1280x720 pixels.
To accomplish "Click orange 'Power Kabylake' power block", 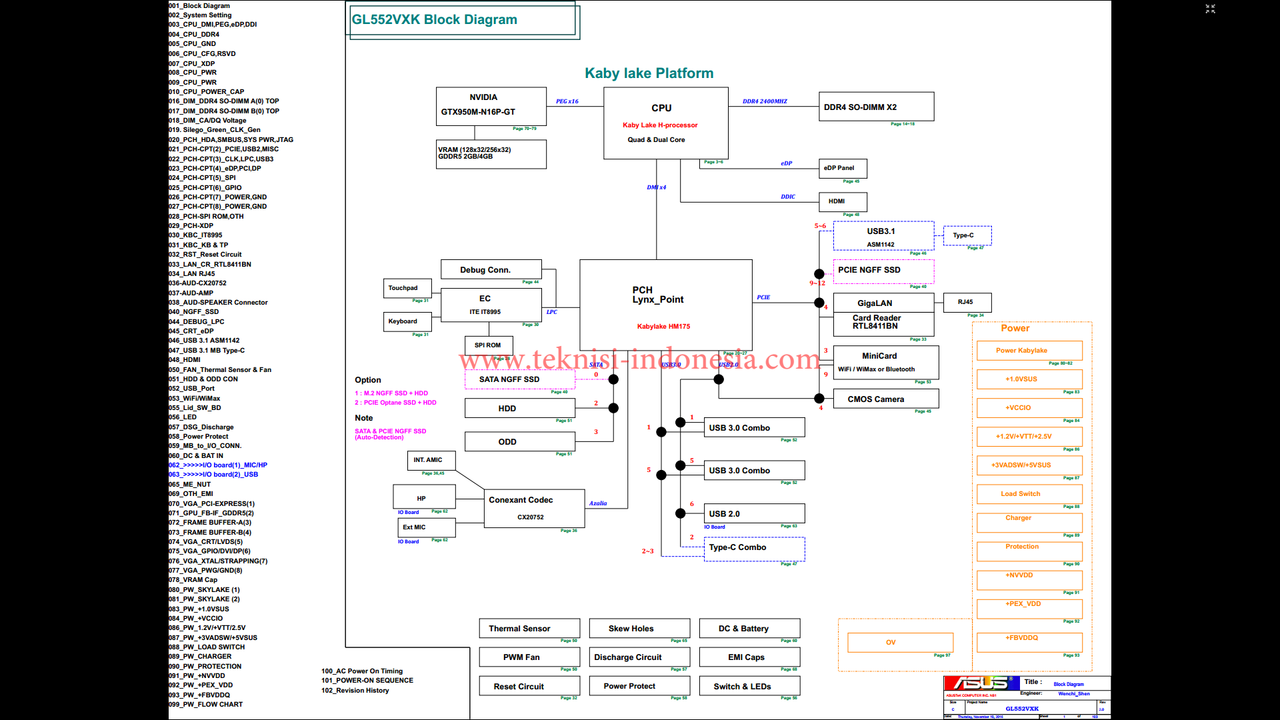I will [x=1029, y=350].
